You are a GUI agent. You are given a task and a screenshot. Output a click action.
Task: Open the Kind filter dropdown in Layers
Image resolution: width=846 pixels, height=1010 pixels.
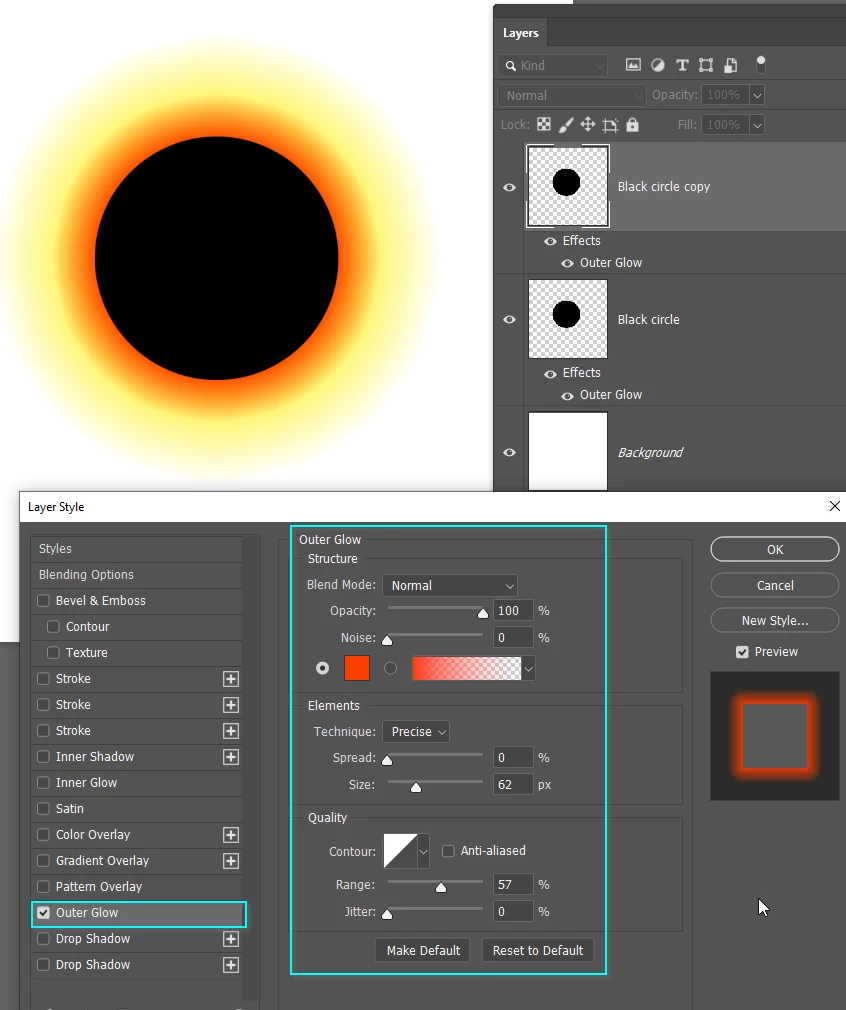(x=553, y=66)
